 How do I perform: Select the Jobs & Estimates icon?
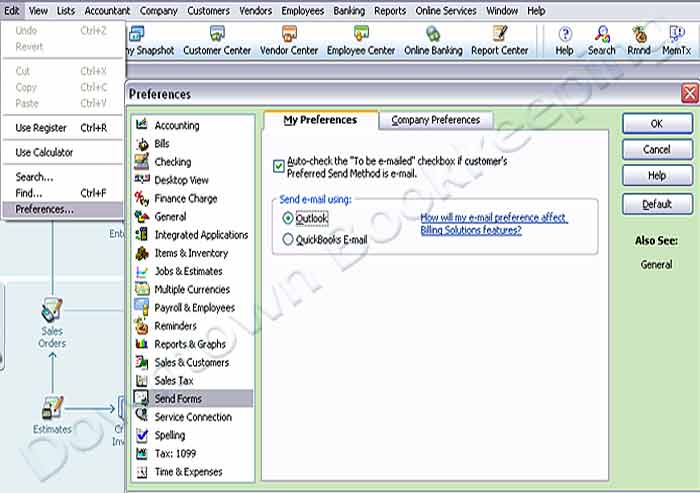(x=142, y=271)
